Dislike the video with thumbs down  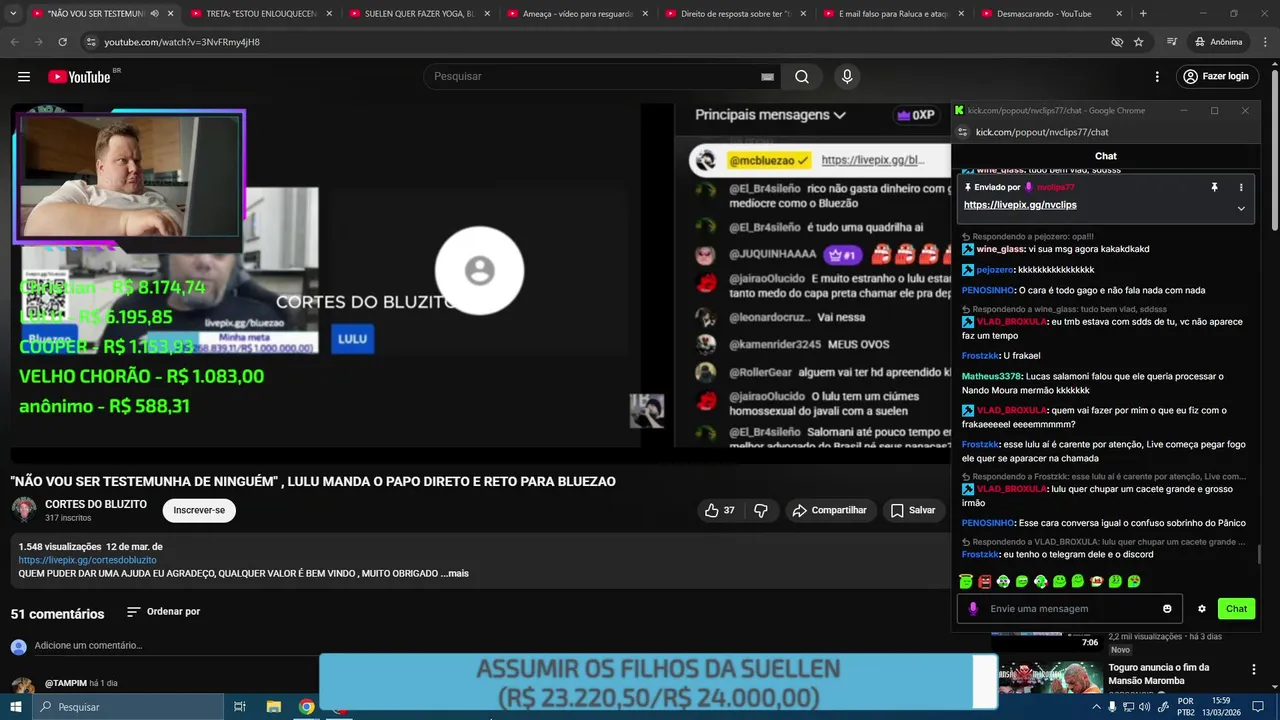[x=761, y=510]
